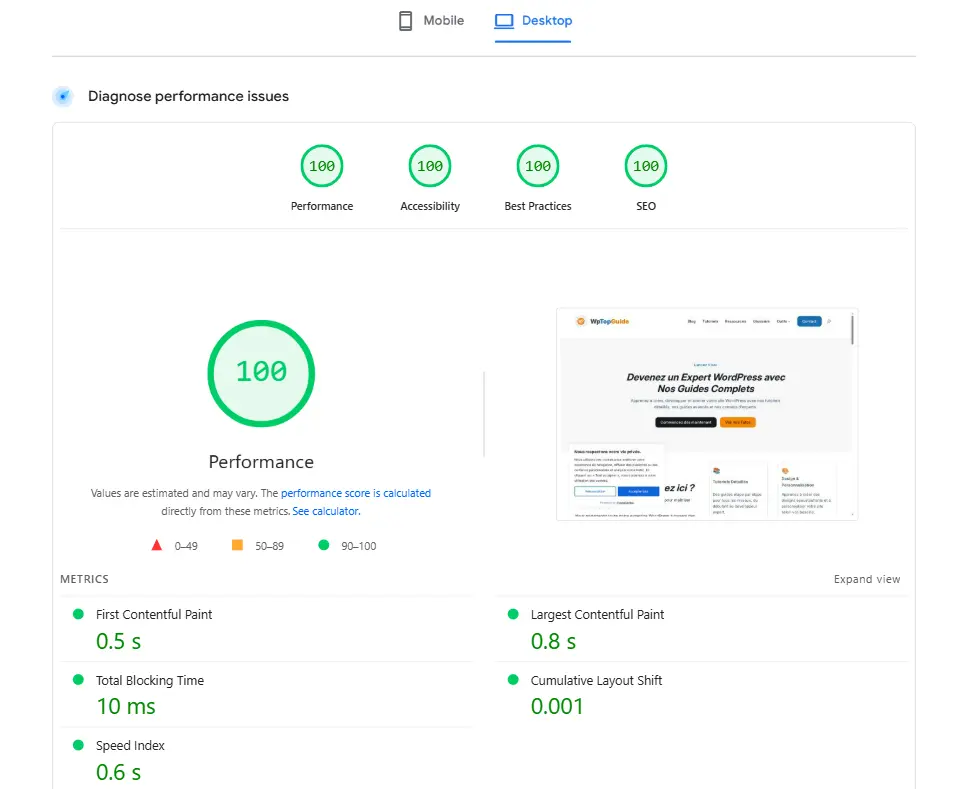Click the Diagnose performance issues icon
Image resolution: width=960 pixels, height=789 pixels.
coord(62,96)
